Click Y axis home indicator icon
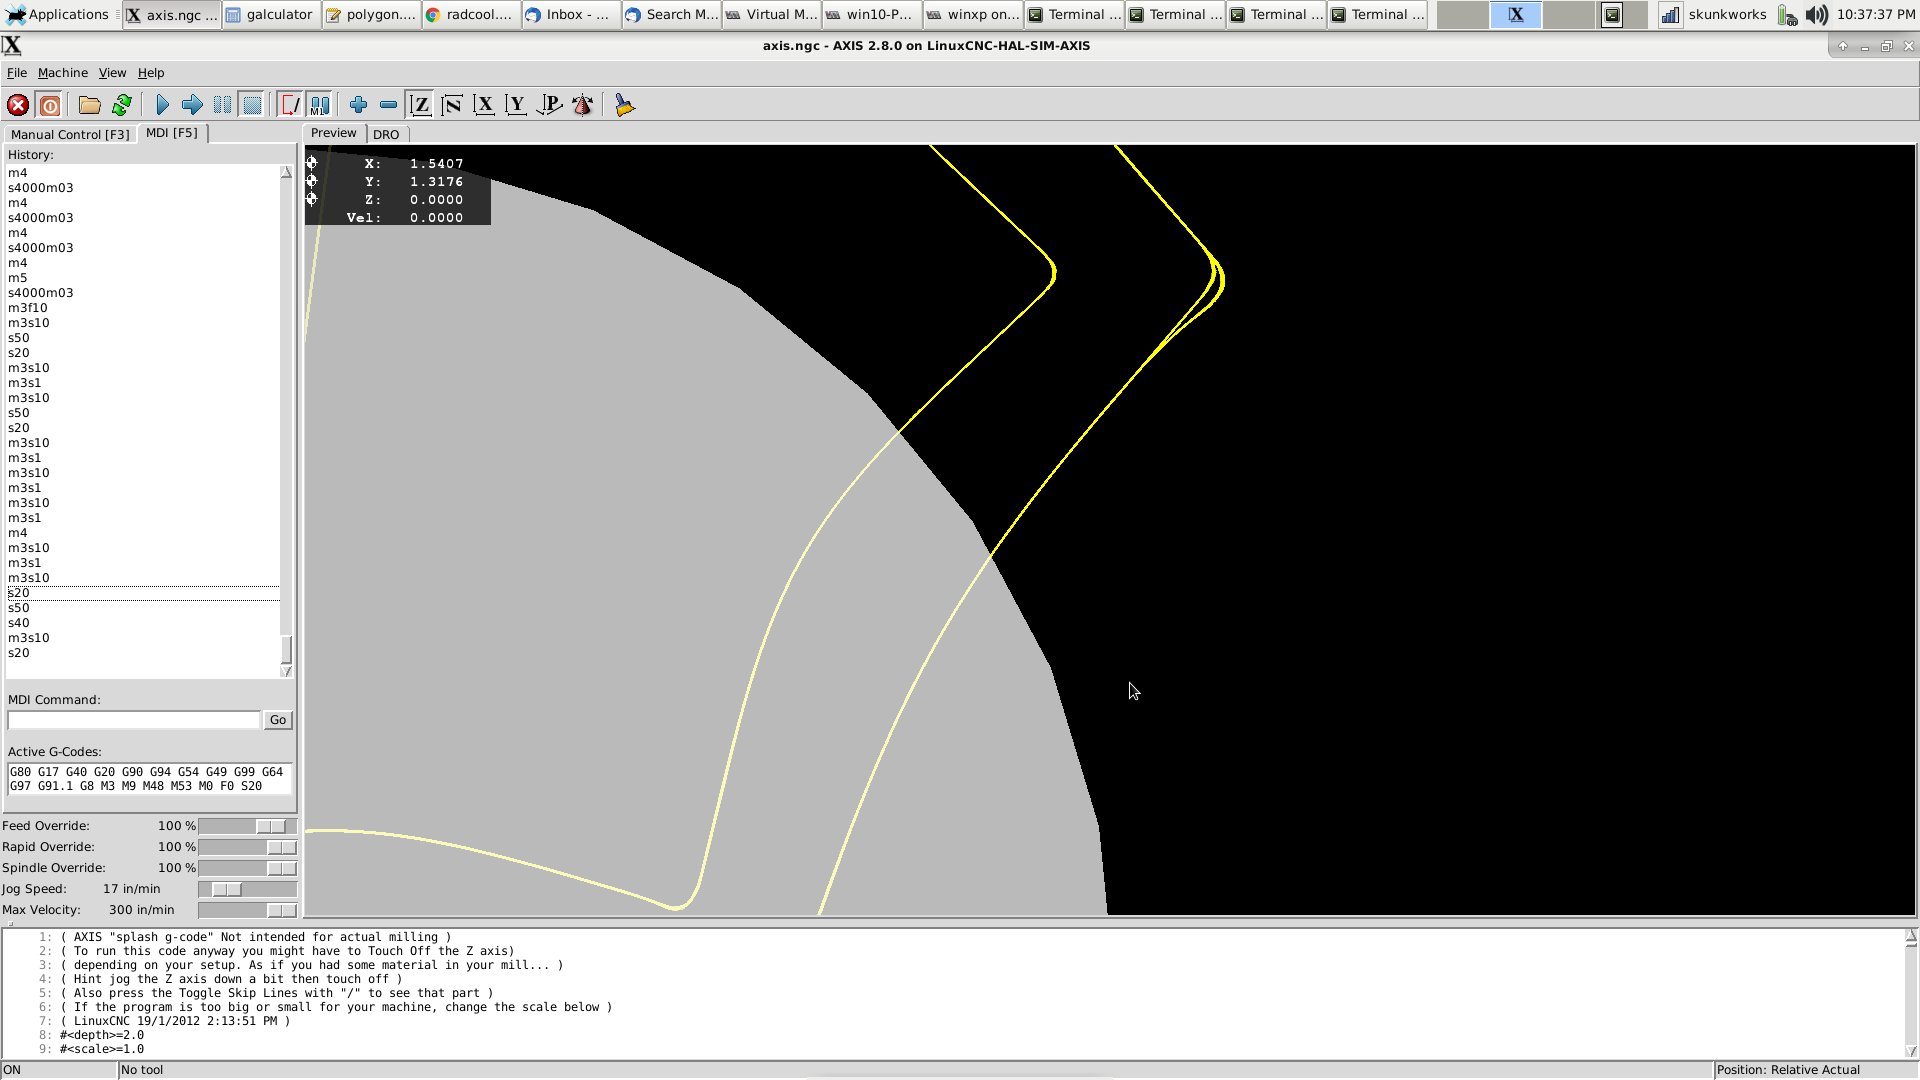Screen dimensions: 1920x1080 coord(312,181)
